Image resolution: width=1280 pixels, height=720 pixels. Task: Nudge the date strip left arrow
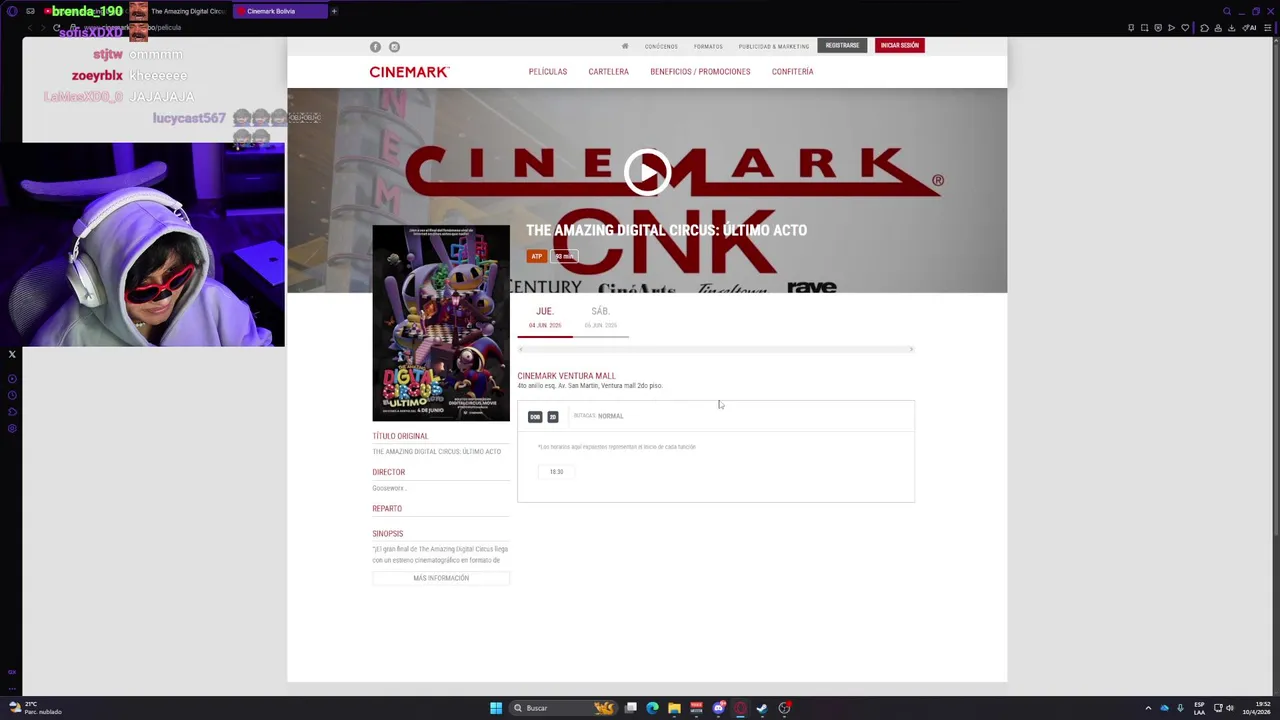click(x=520, y=349)
